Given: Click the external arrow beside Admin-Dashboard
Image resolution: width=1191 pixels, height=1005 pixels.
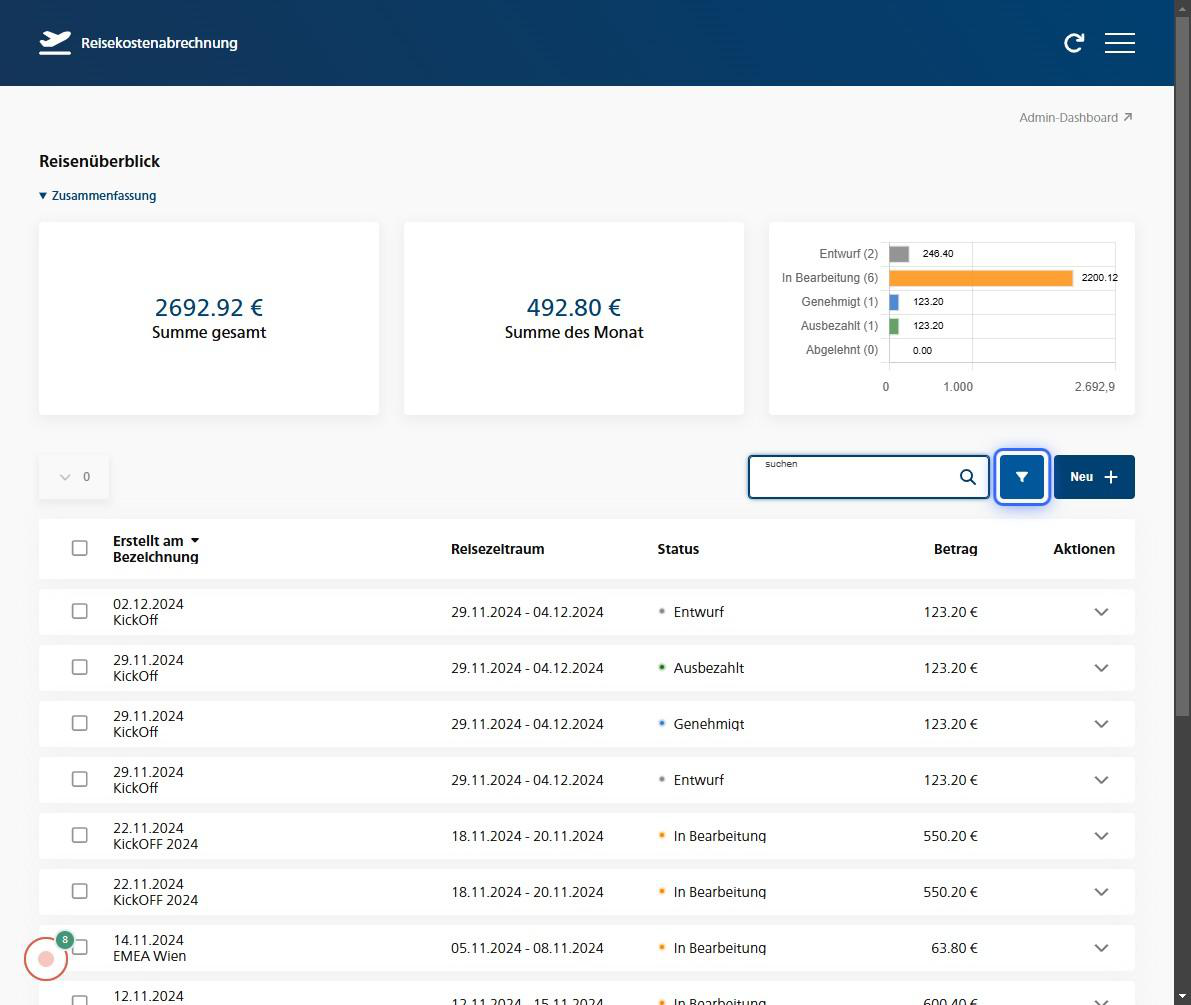Looking at the screenshot, I should click(1128, 117).
